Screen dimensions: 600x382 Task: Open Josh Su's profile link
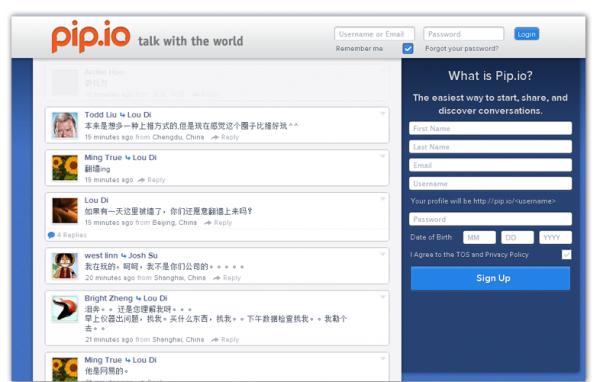tap(143, 256)
